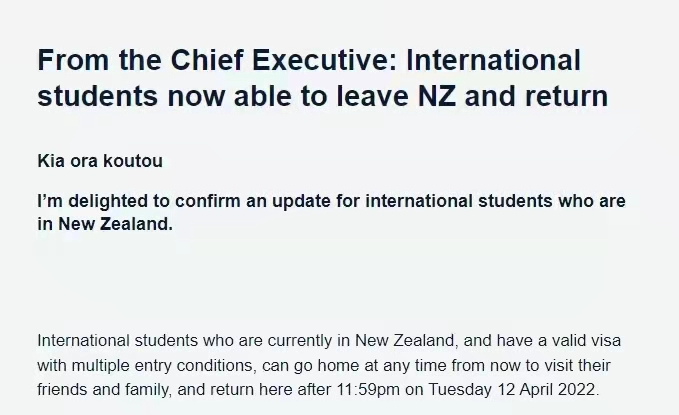Click the word 'return' at the headline's end
This screenshot has height=415, width=679.
(565, 98)
